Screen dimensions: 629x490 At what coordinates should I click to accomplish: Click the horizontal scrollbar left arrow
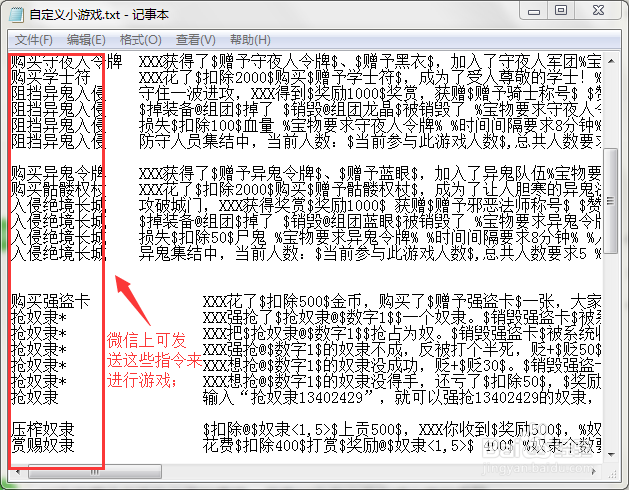(x=18, y=472)
